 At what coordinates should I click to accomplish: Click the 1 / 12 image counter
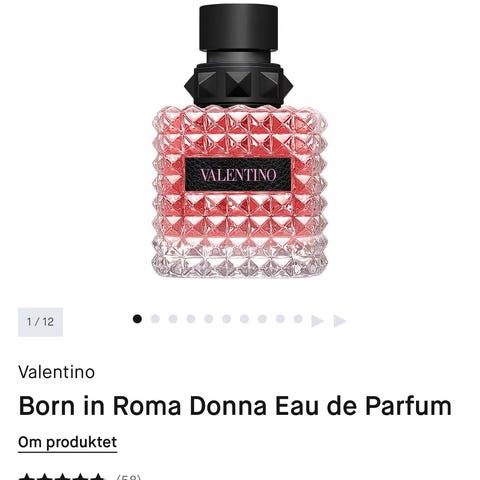click(40, 322)
